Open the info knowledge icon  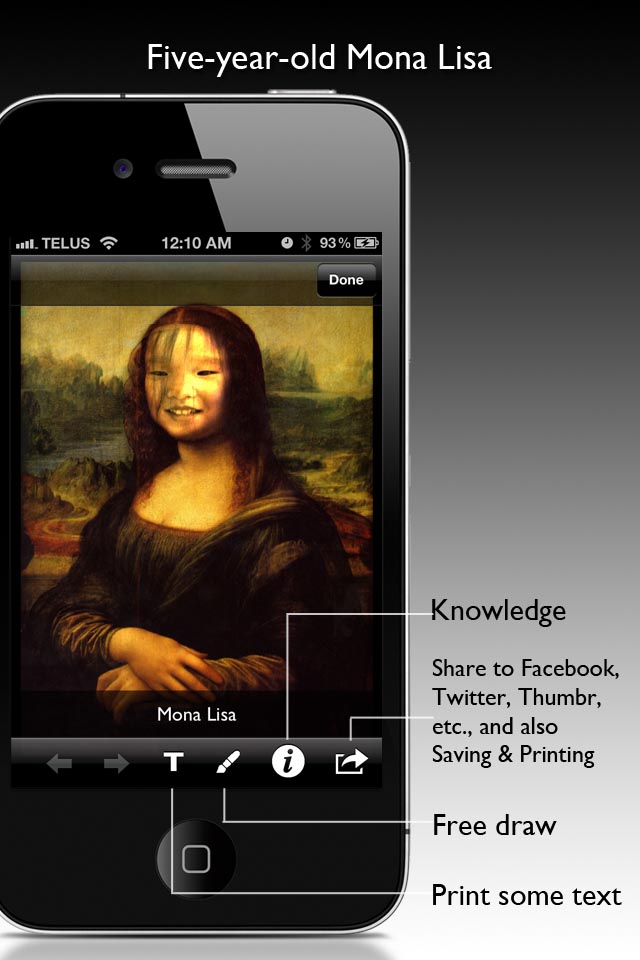(x=288, y=761)
